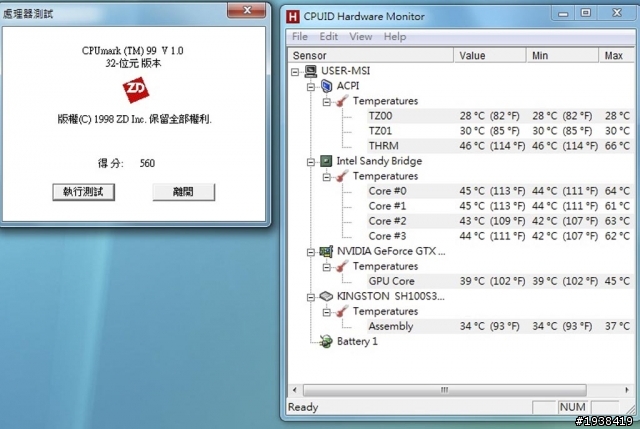640x429 pixels.
Task: Open the Edit menu
Action: (x=329, y=37)
